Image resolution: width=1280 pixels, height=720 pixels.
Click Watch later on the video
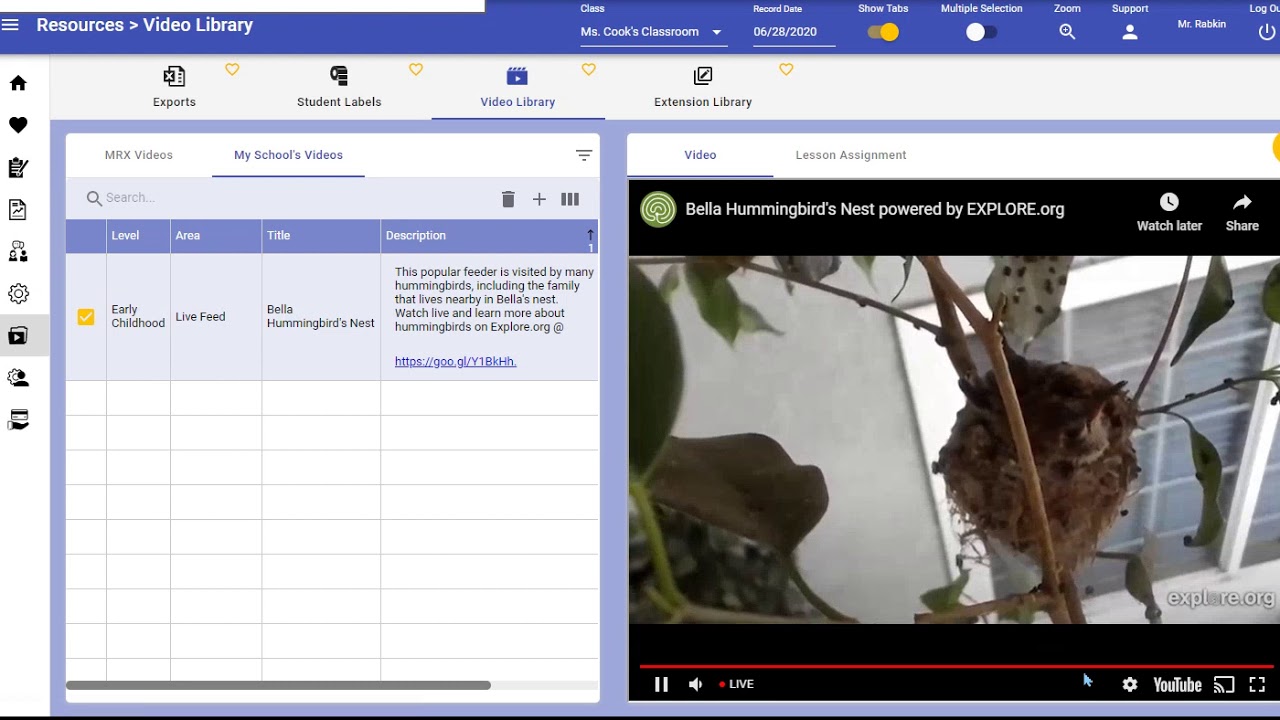1169,213
